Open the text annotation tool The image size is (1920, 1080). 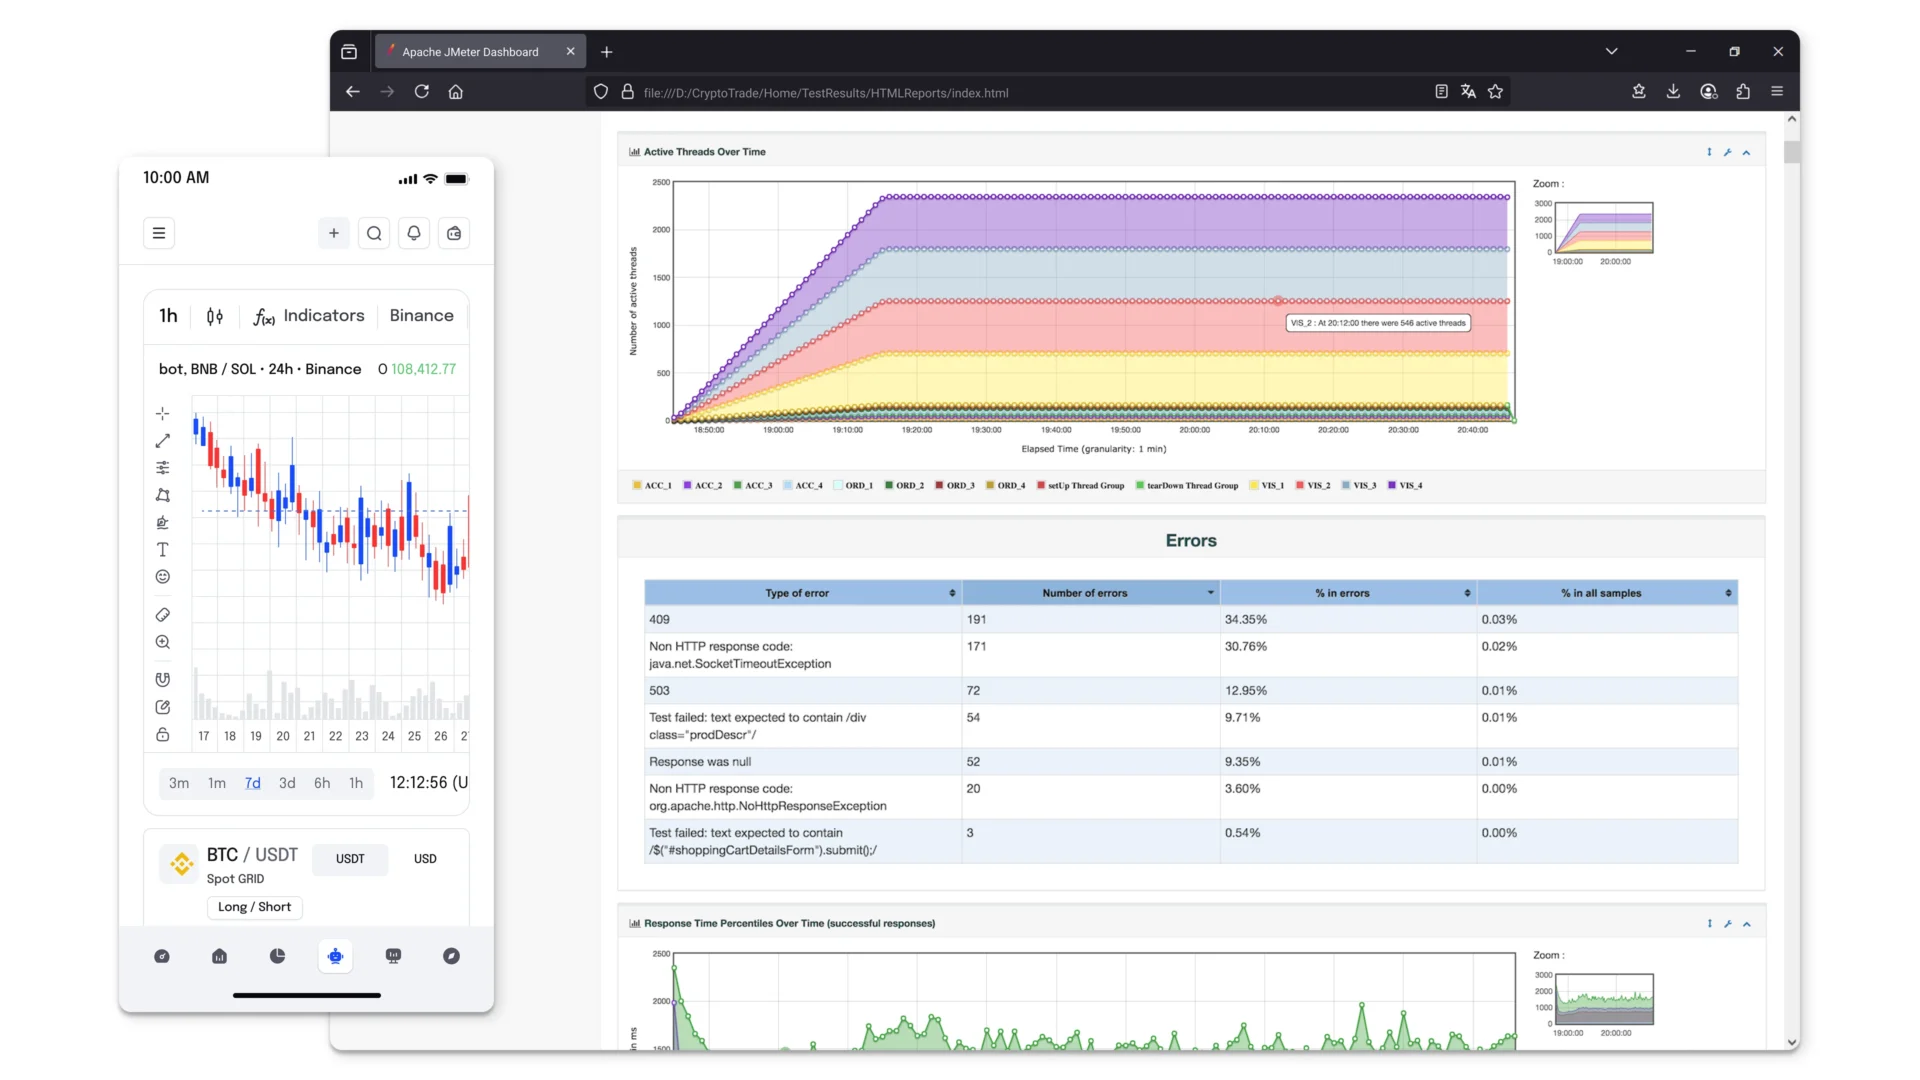coord(162,550)
